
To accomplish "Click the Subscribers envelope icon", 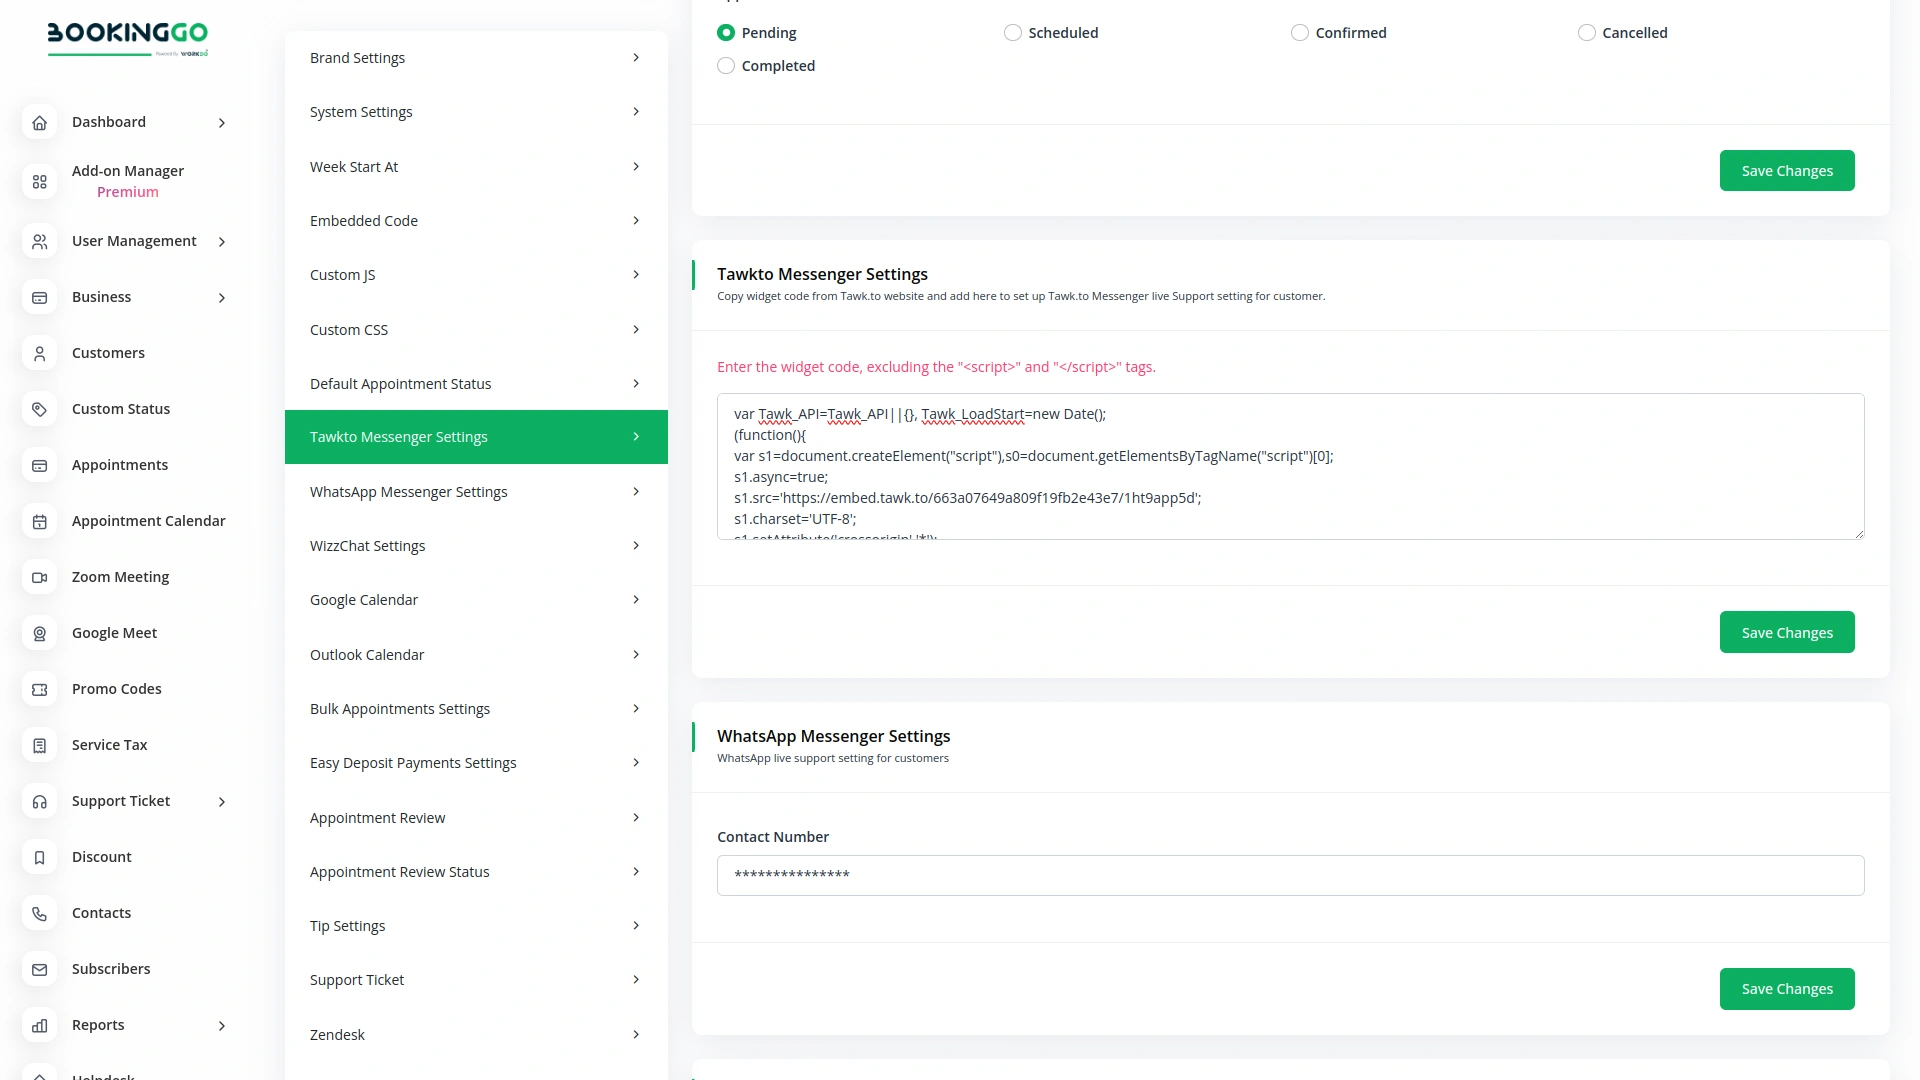I will pyautogui.click(x=40, y=969).
